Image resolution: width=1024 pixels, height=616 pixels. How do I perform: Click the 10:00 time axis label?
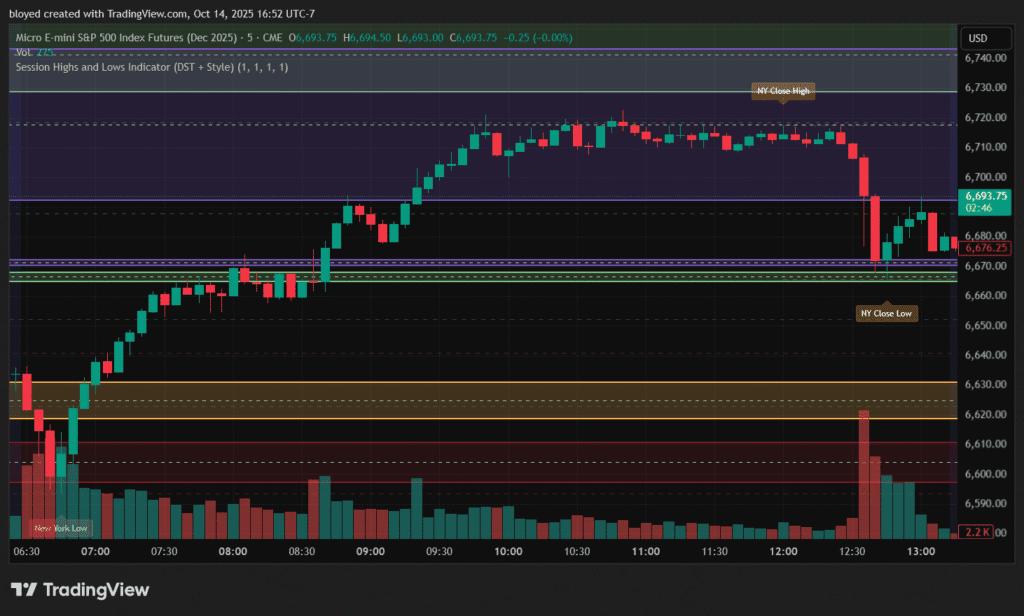508,552
